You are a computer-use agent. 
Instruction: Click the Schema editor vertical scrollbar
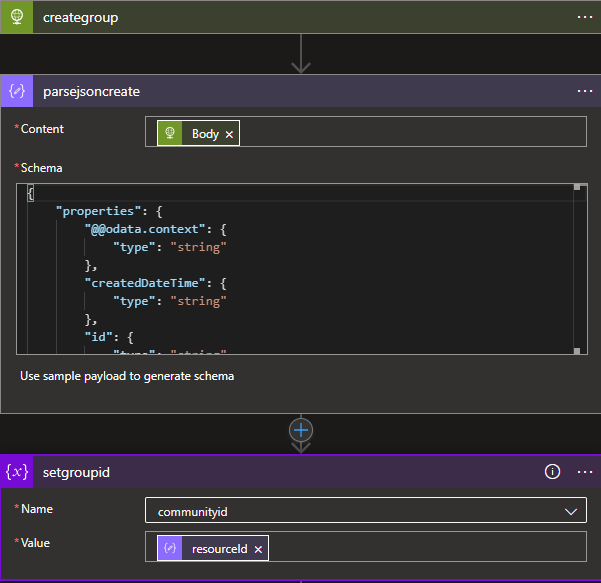coord(579,270)
